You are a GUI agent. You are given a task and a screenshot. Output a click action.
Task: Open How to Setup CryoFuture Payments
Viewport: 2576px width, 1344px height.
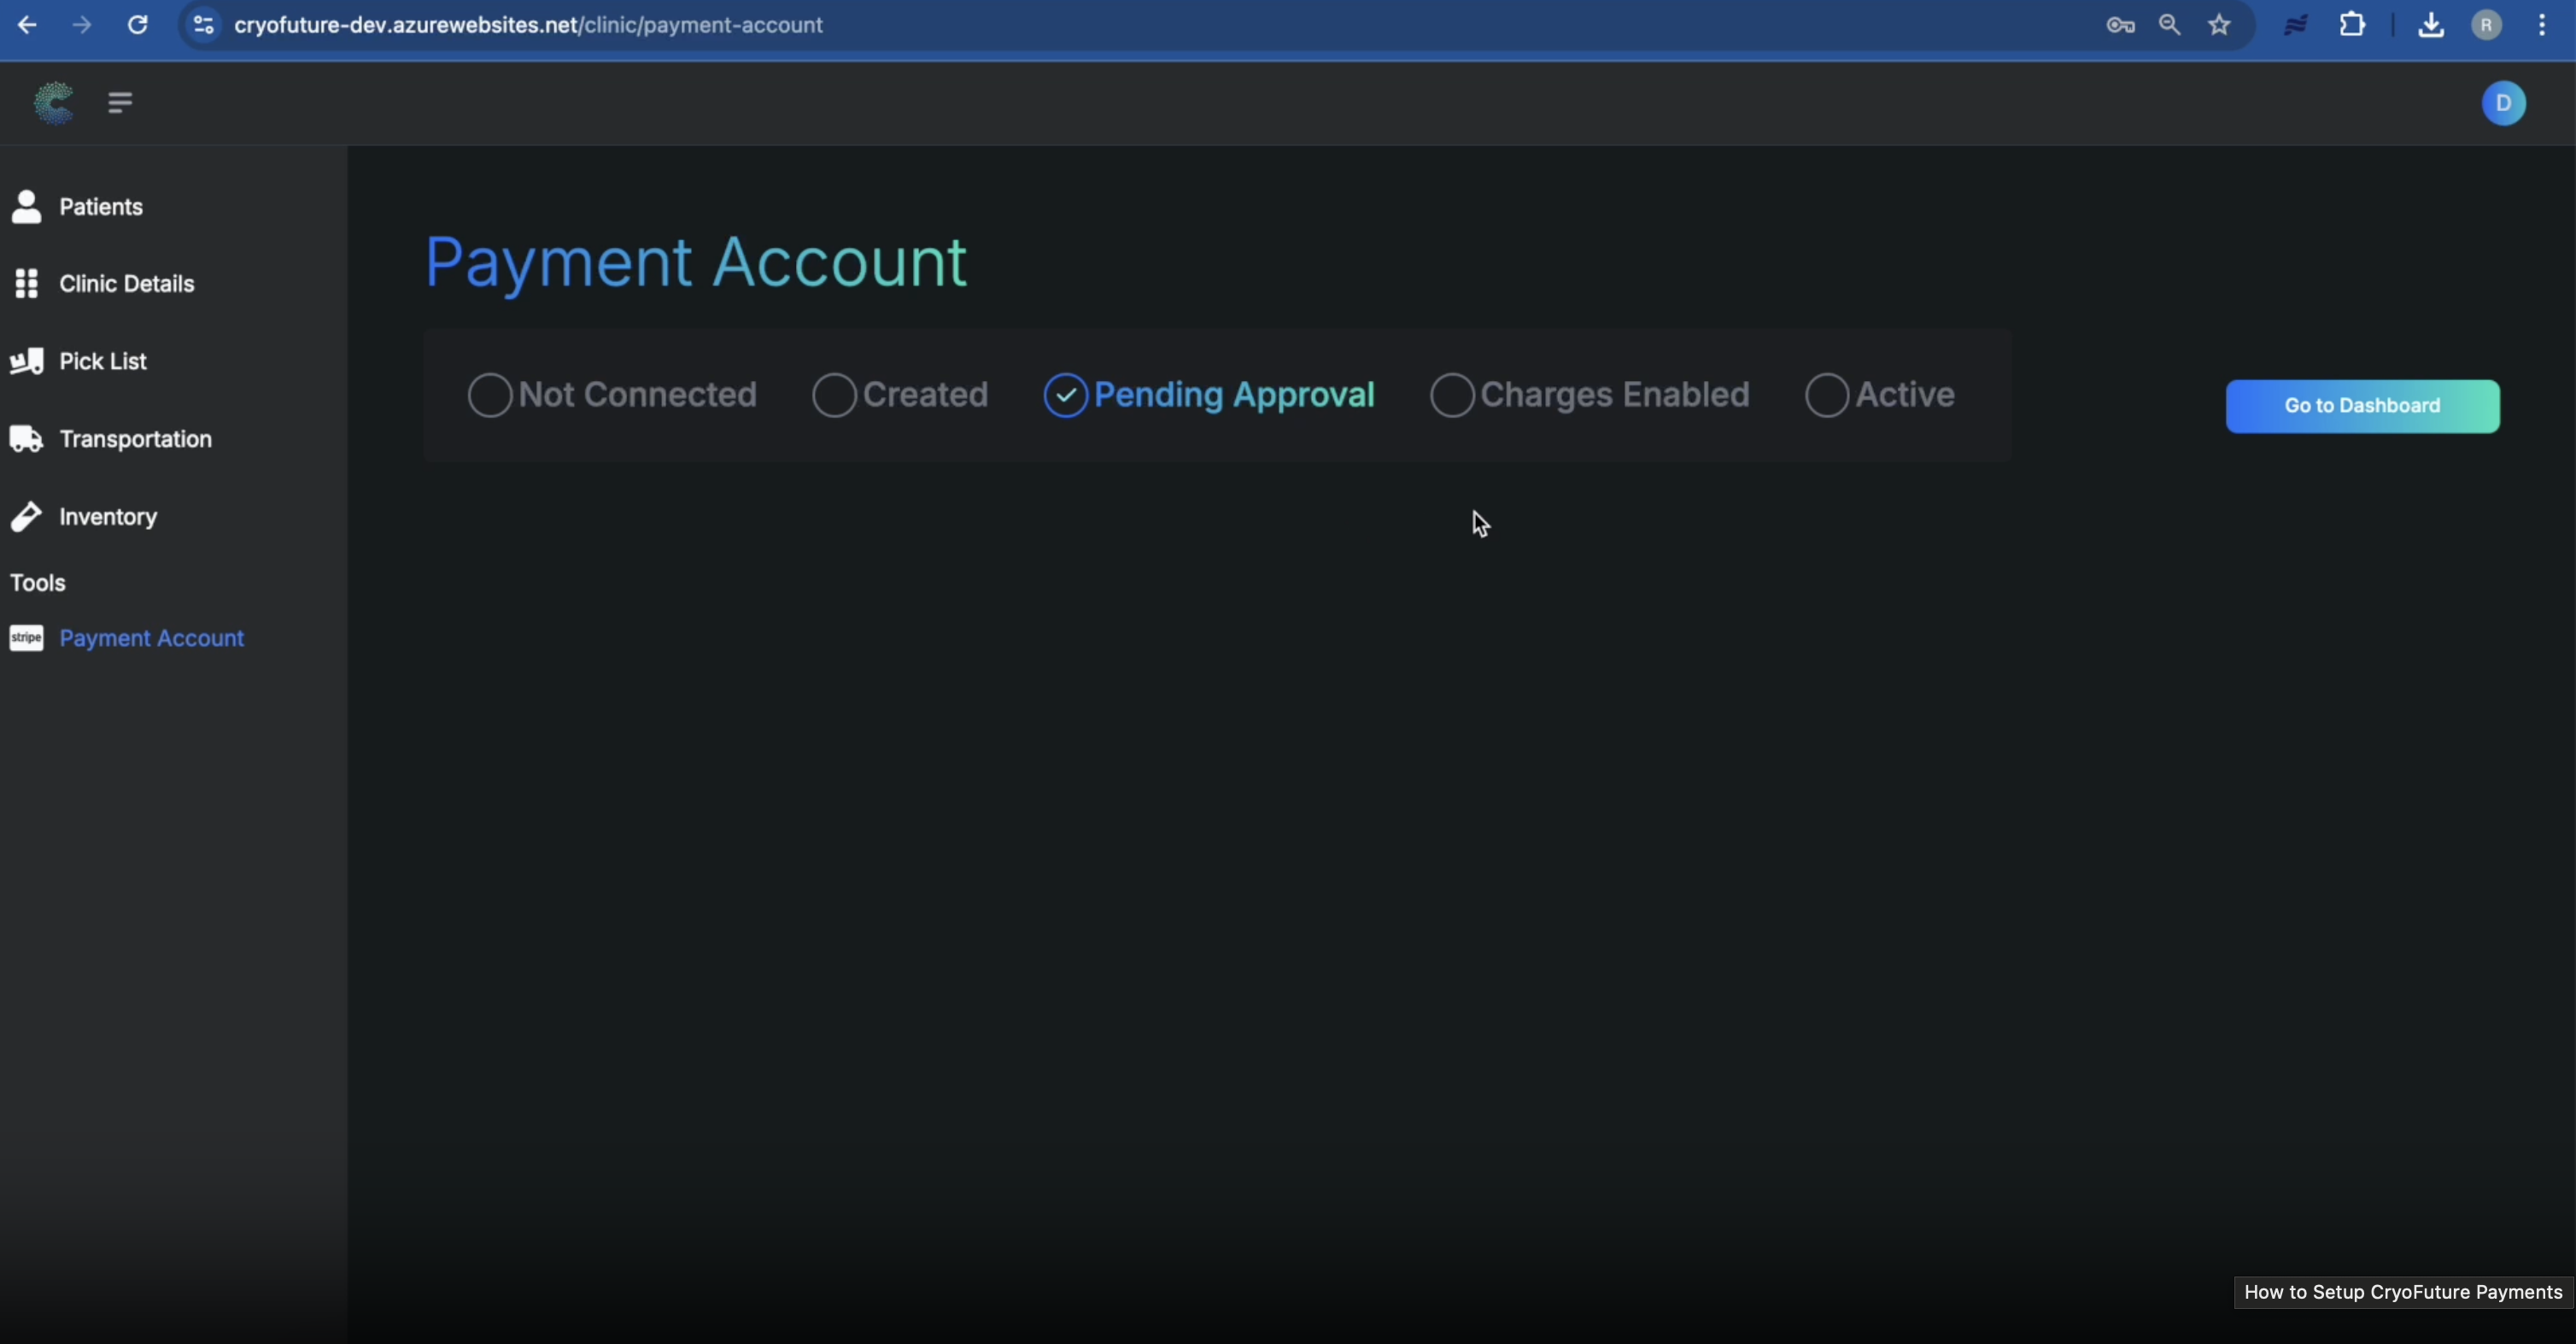point(2401,1292)
